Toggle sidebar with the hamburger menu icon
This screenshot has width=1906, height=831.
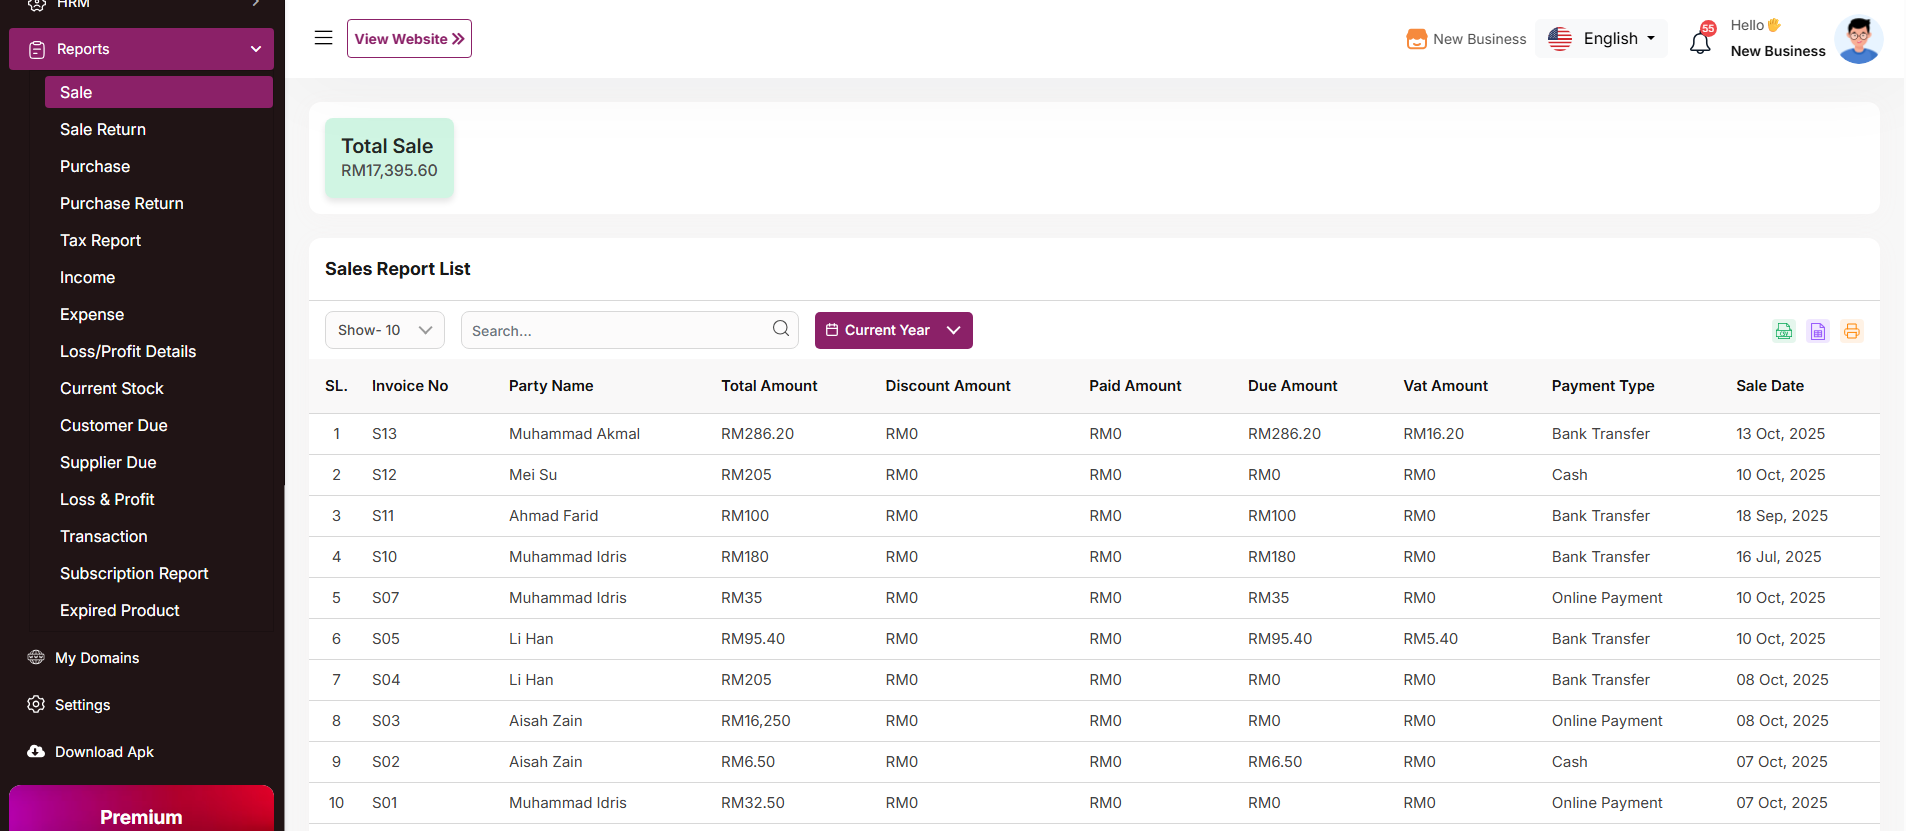tap(323, 38)
